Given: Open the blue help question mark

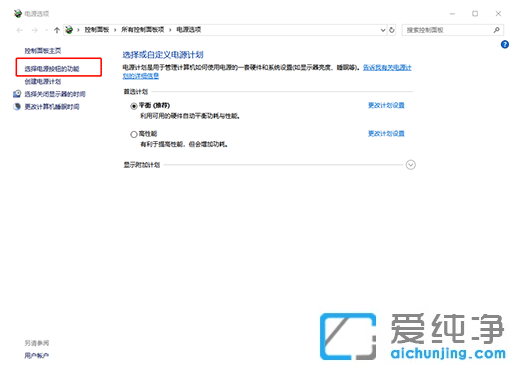Looking at the screenshot, I should [505, 44].
